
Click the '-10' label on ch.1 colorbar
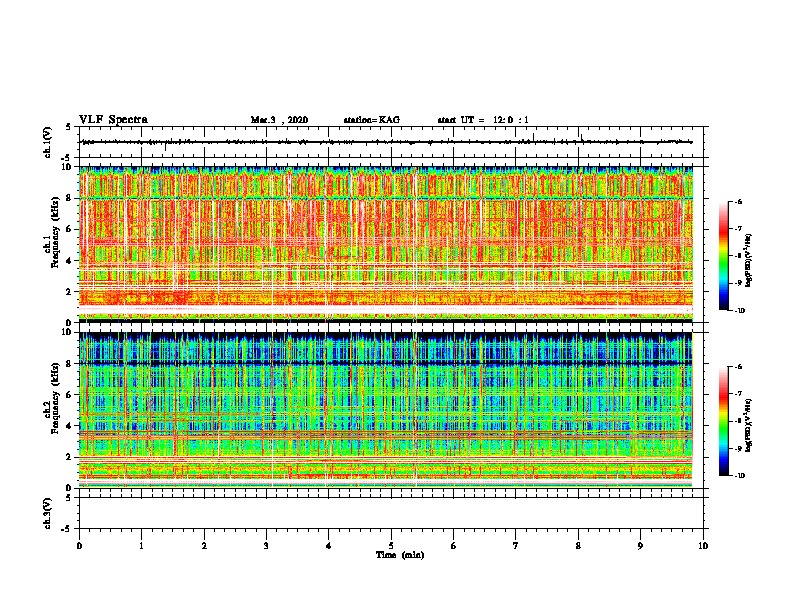click(x=739, y=311)
